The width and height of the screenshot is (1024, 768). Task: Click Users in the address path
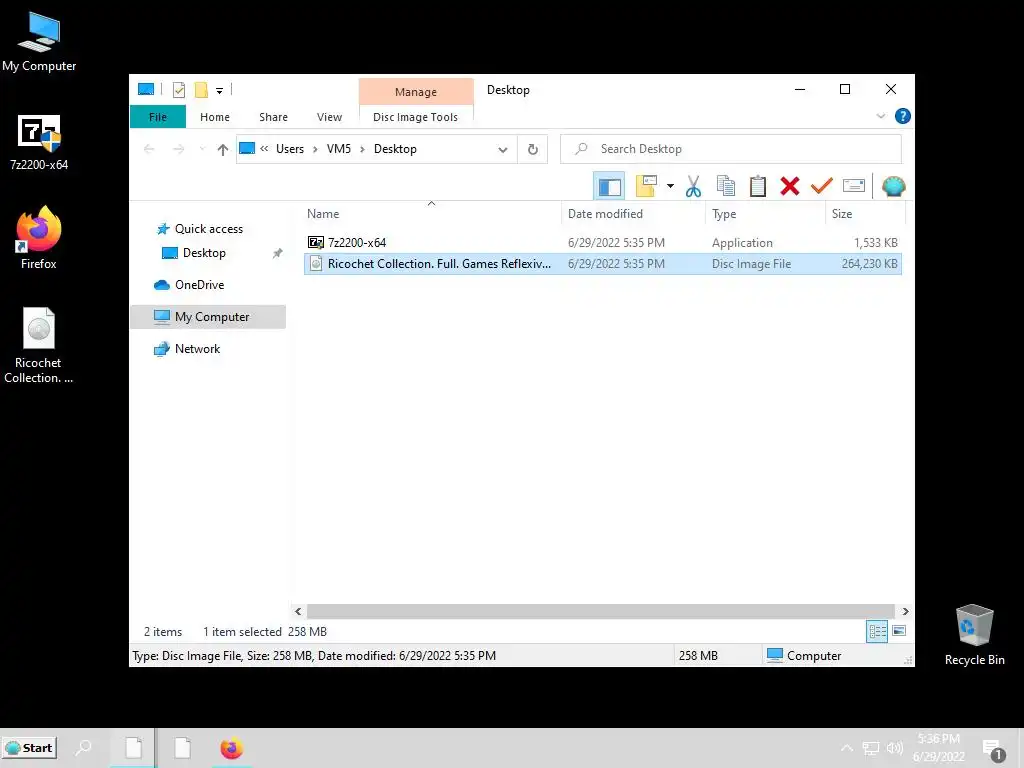click(290, 149)
